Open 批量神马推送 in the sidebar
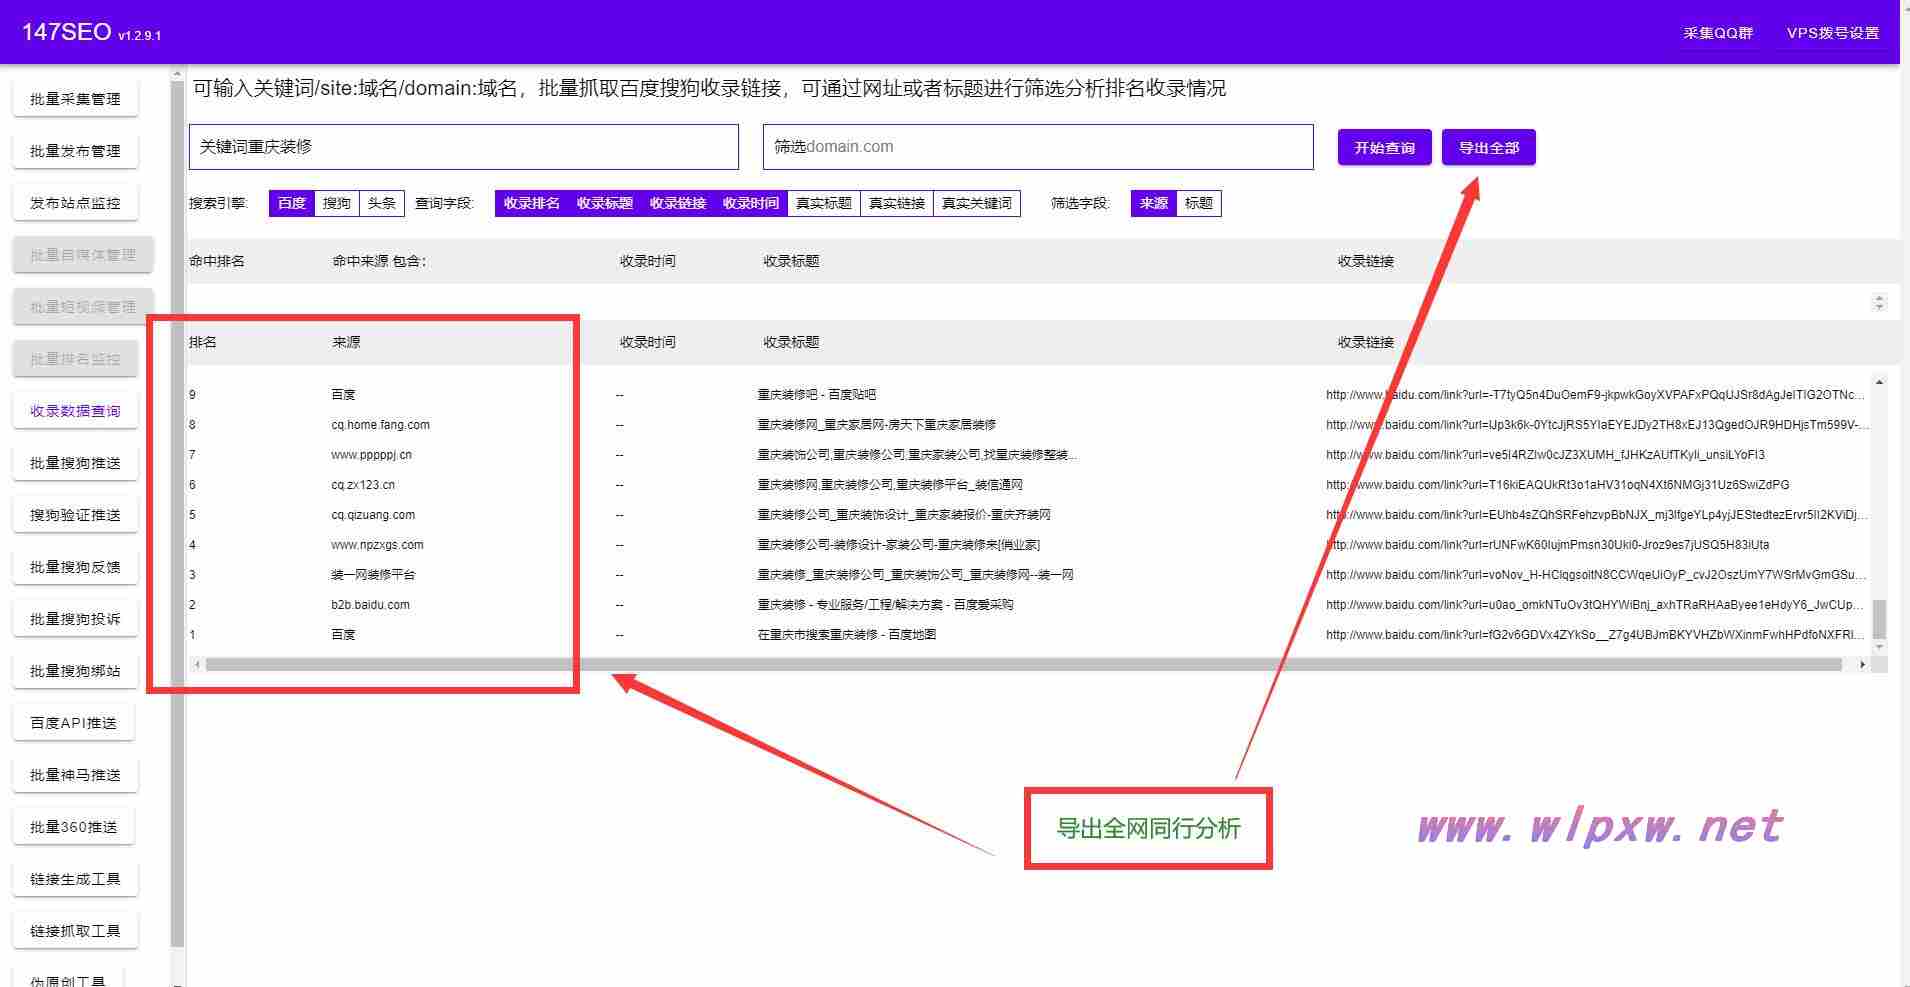 (x=75, y=775)
